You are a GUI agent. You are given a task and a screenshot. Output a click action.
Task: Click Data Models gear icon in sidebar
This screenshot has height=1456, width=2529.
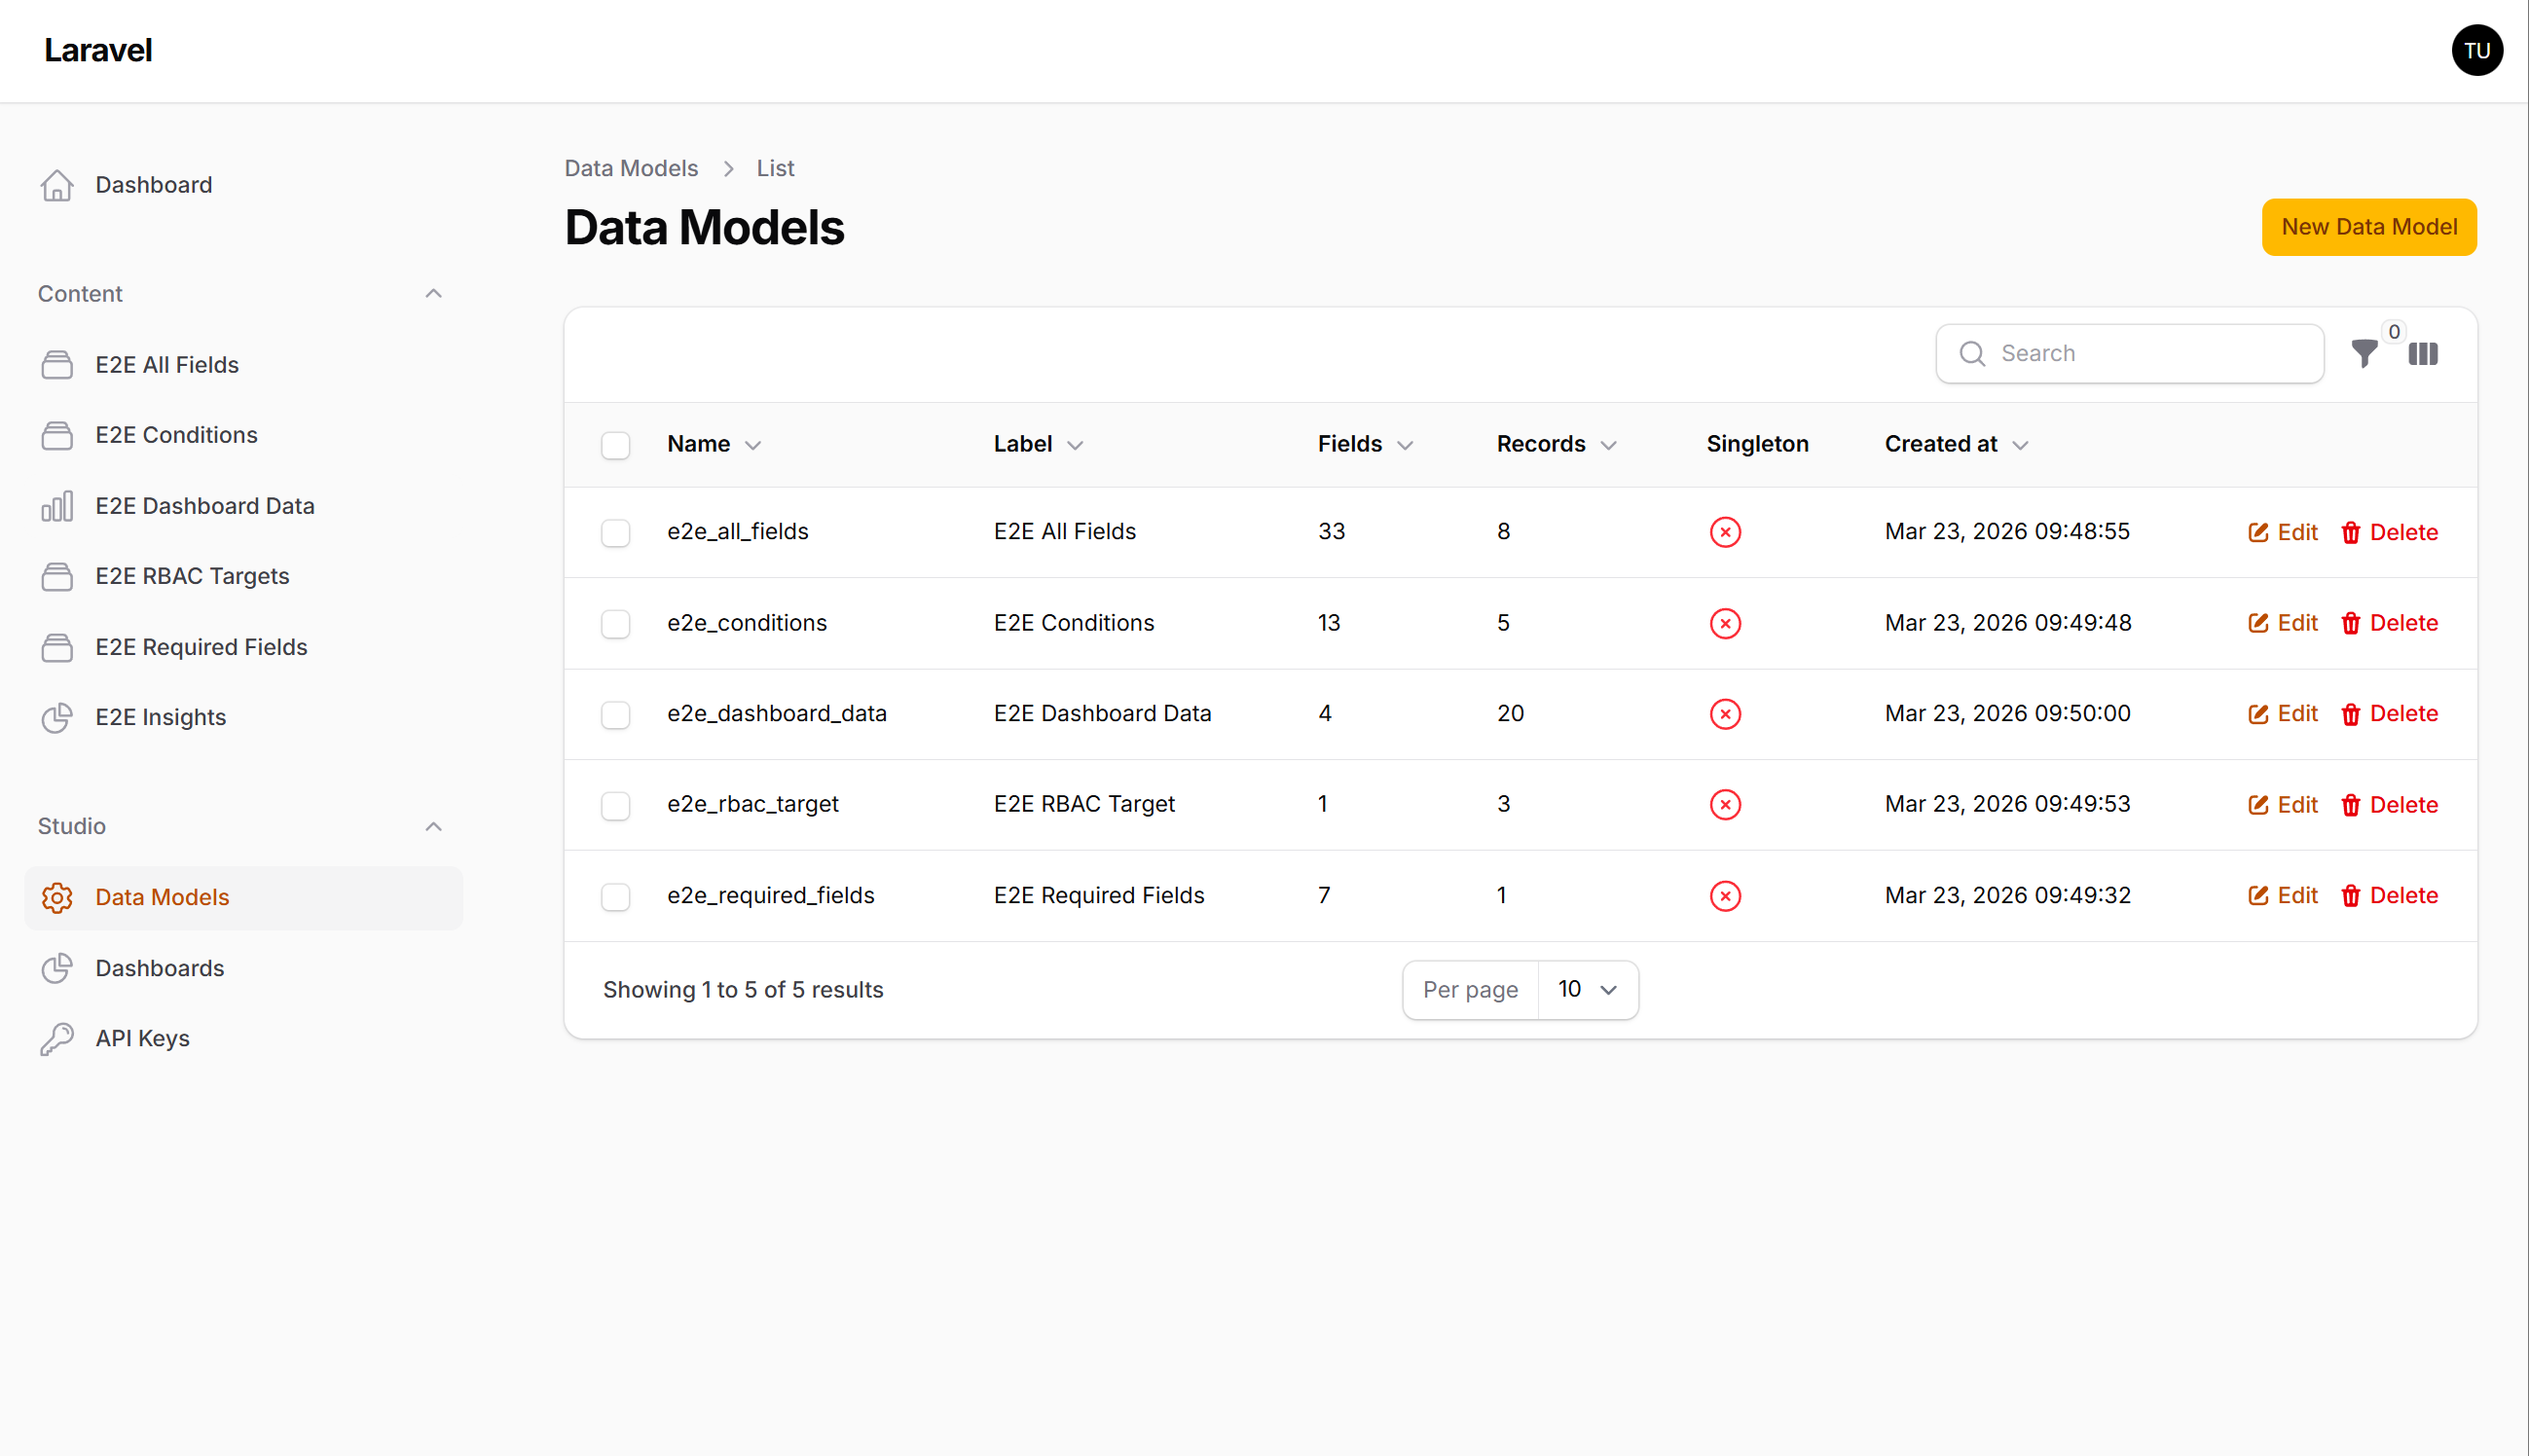tap(57, 898)
